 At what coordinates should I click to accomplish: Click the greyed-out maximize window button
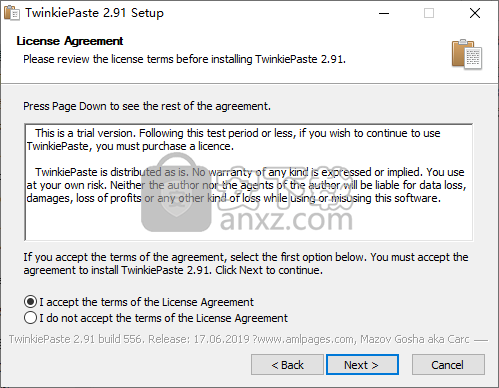coord(429,13)
